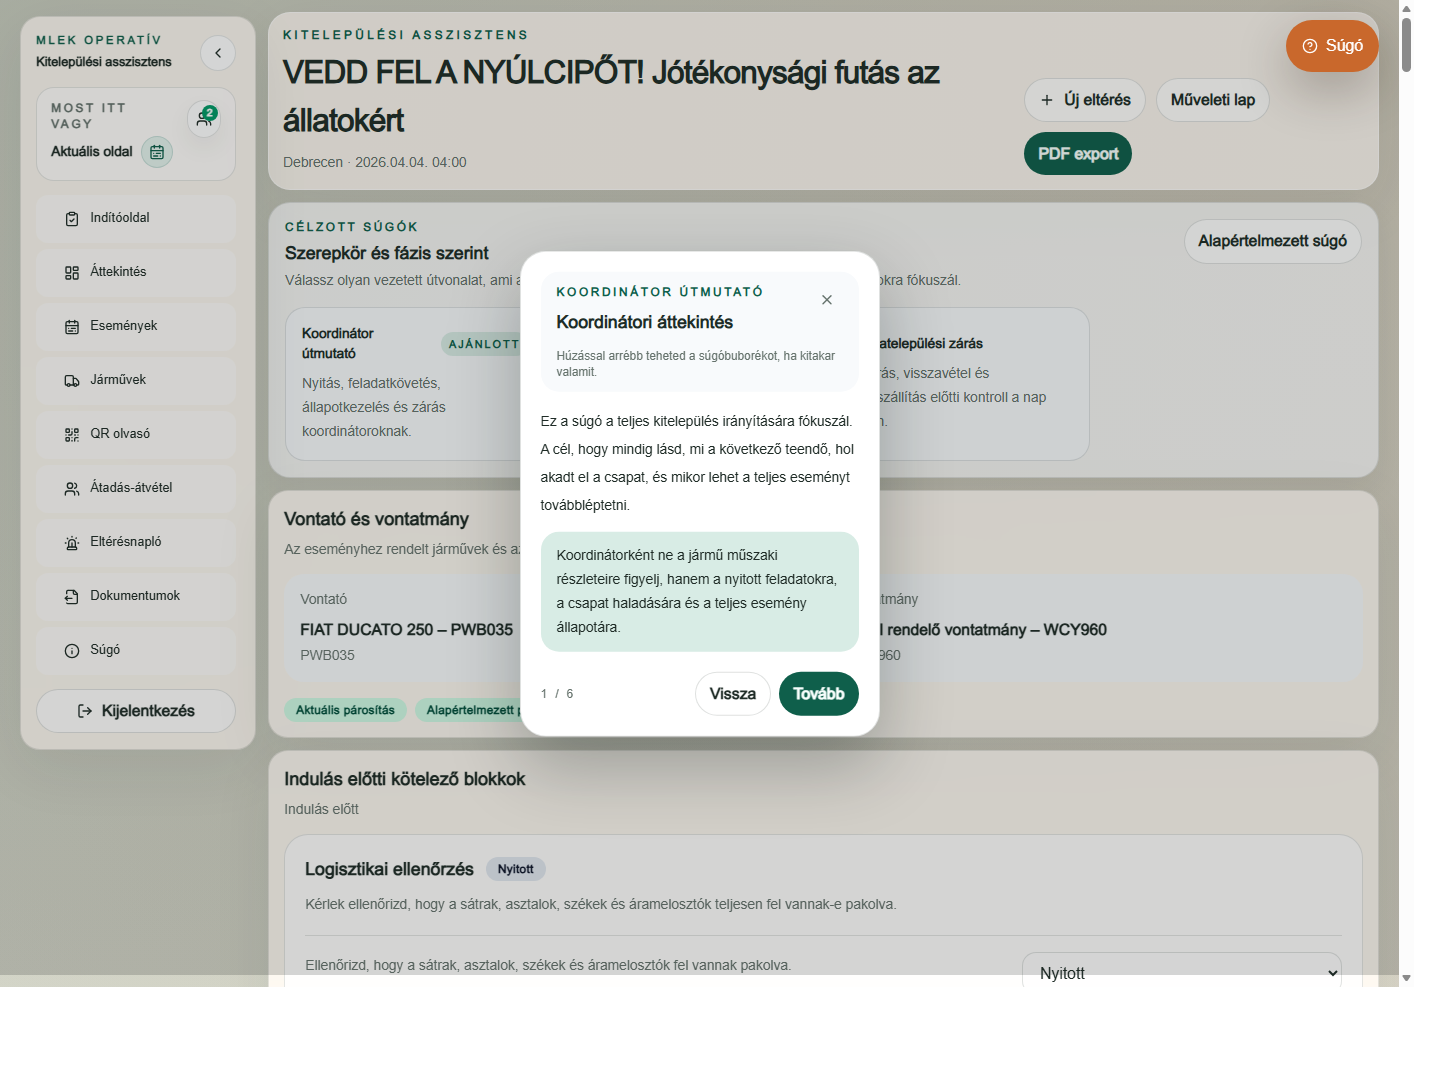Export the event with PDF export
The image size is (1440, 1080).
pos(1077,153)
